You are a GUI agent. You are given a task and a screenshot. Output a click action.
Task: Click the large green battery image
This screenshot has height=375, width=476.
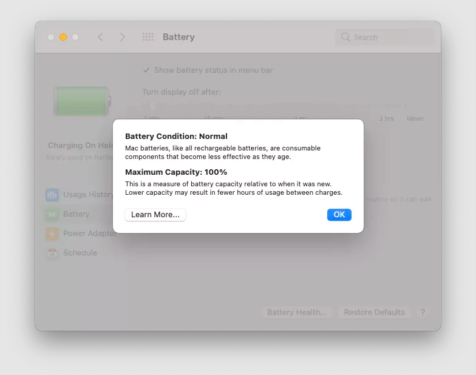tap(82, 101)
